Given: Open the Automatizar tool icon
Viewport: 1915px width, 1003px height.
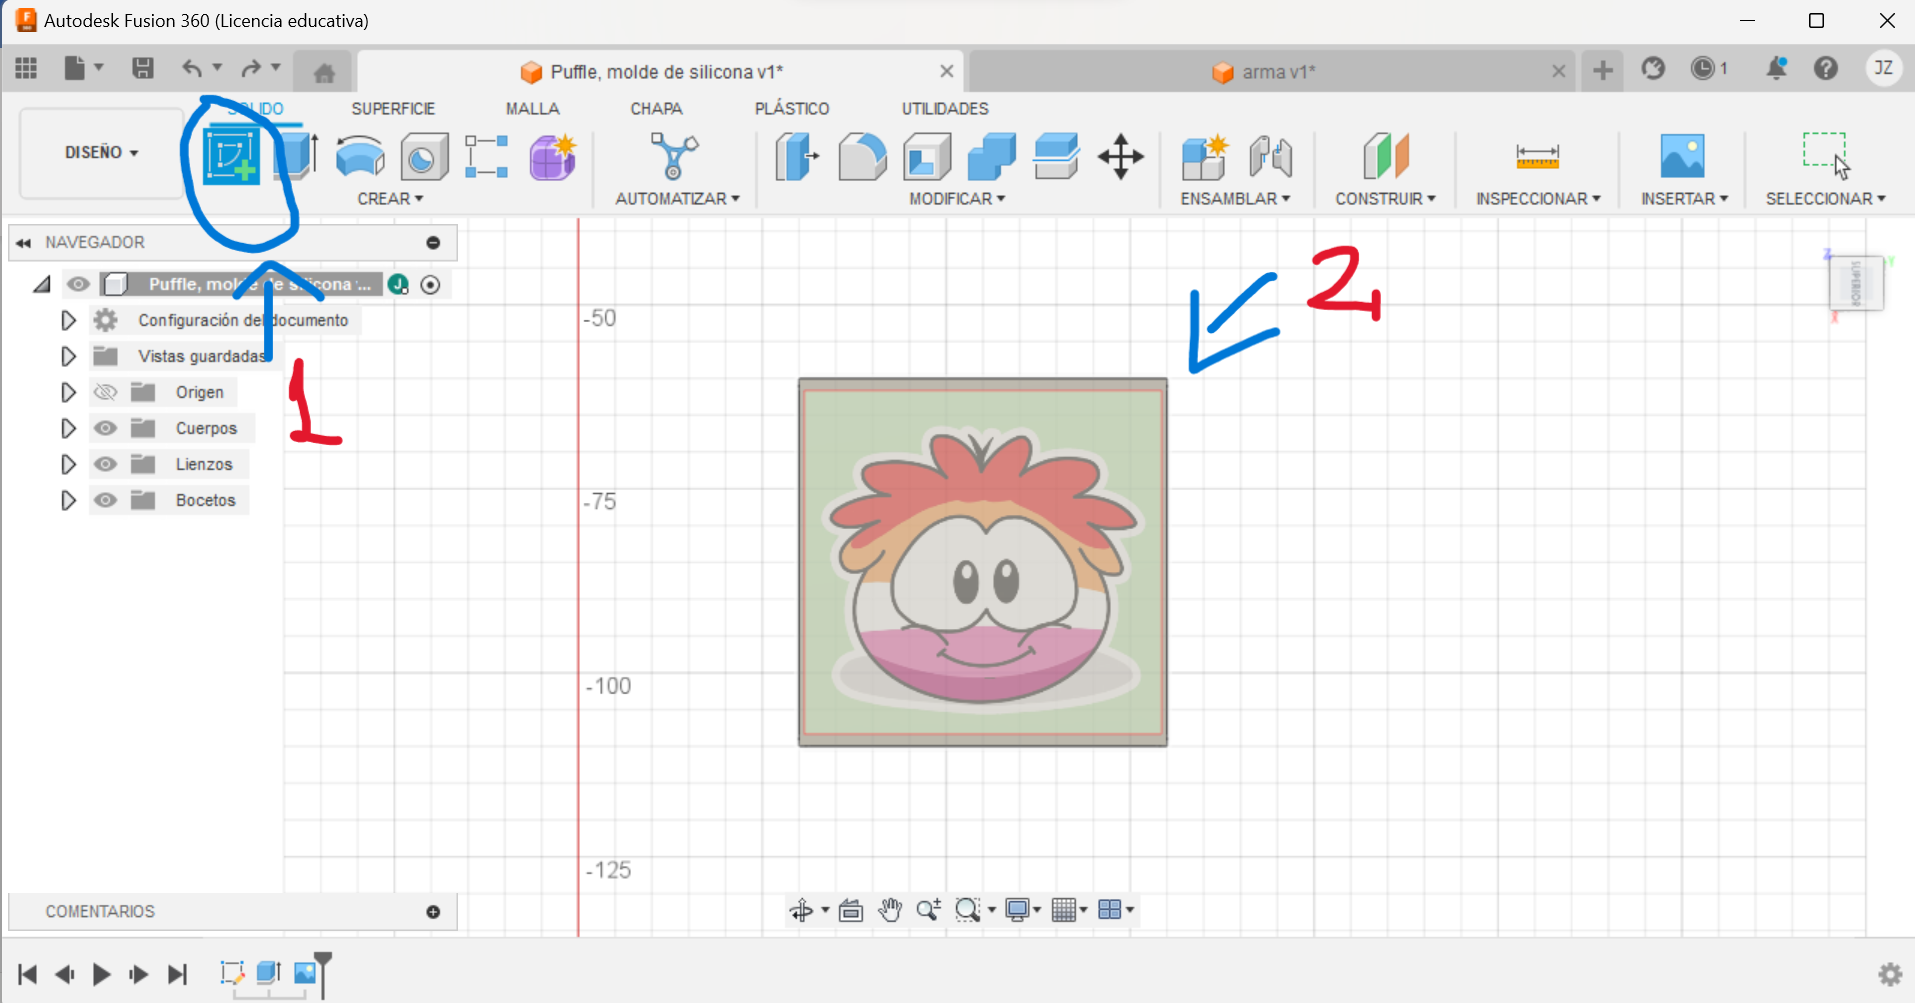Looking at the screenshot, I should [675, 157].
